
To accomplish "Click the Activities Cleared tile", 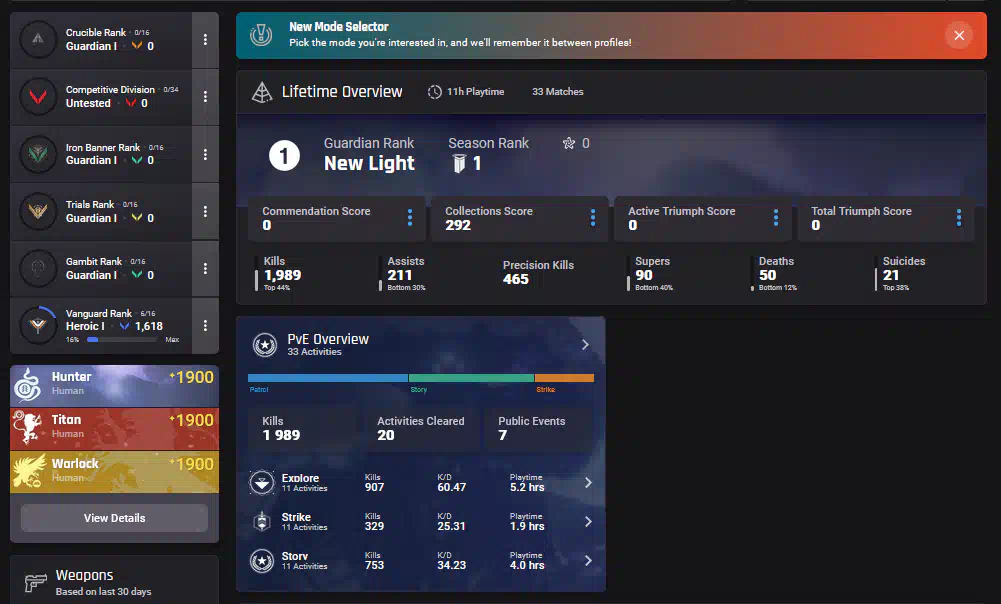I will click(421, 428).
